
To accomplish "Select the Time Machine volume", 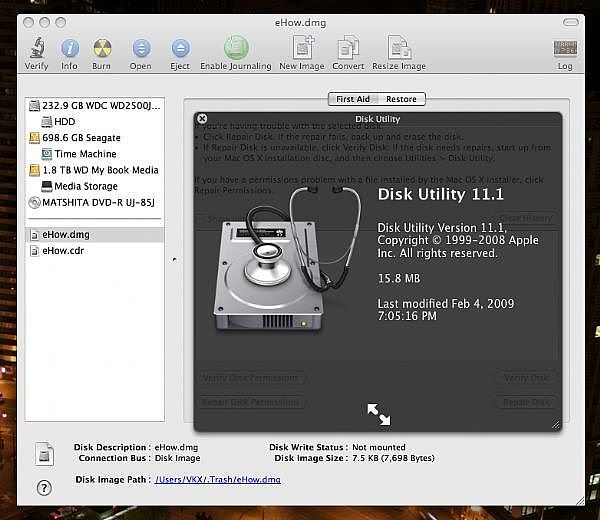I will 85,154.
